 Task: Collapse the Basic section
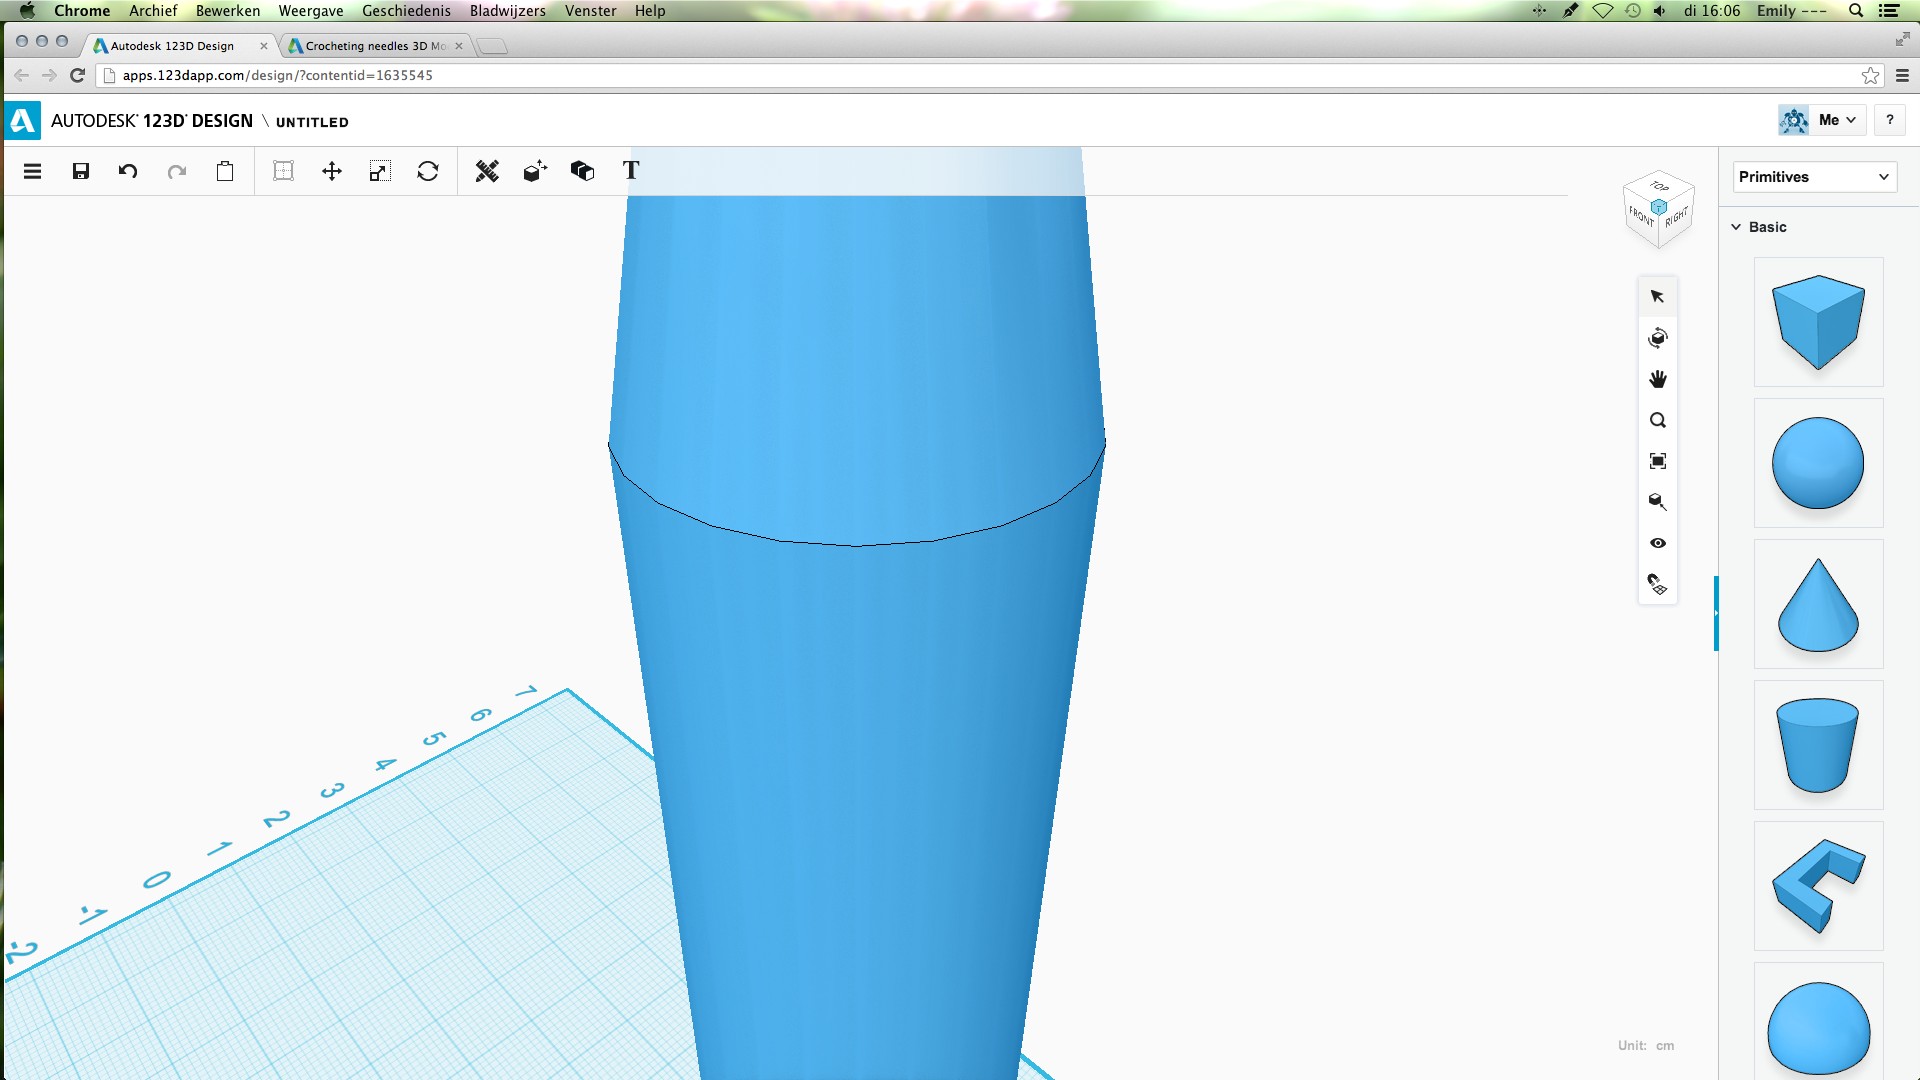1737,227
